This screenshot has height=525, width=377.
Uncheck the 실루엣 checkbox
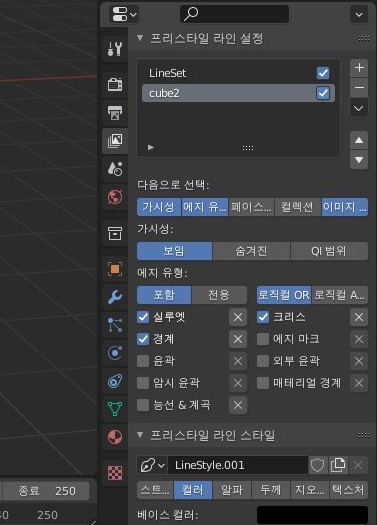coord(143,317)
